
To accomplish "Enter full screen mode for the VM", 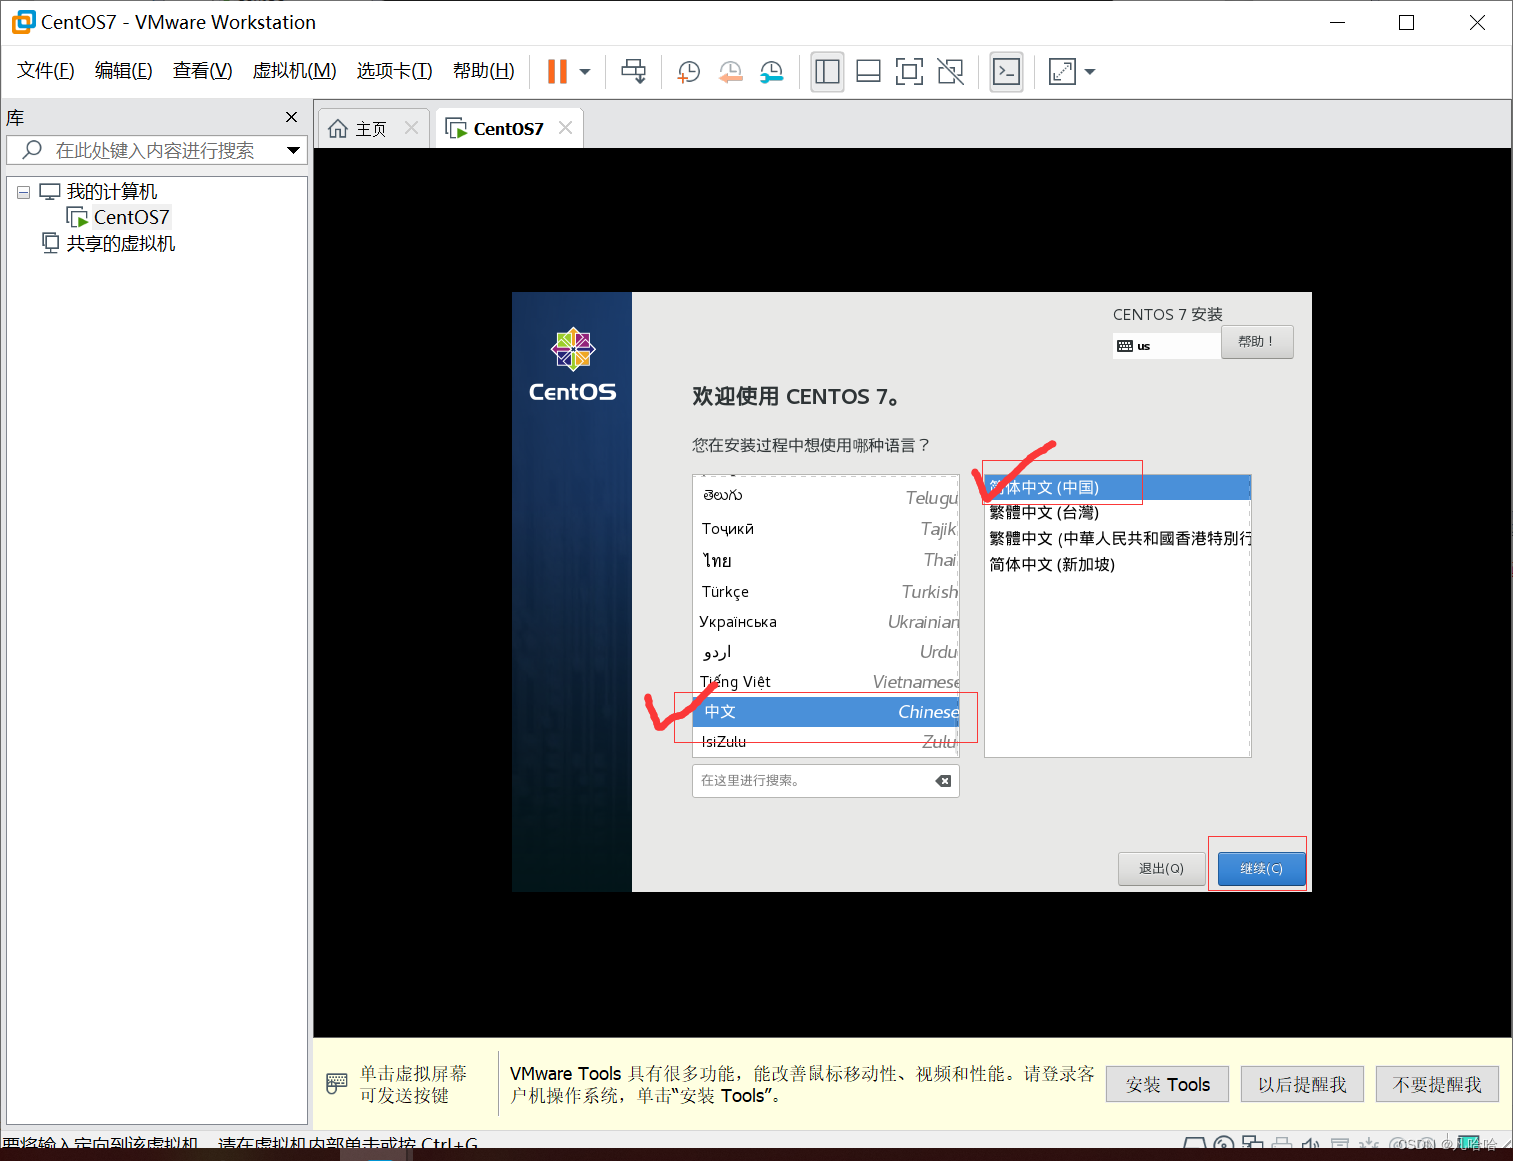I will coord(909,71).
